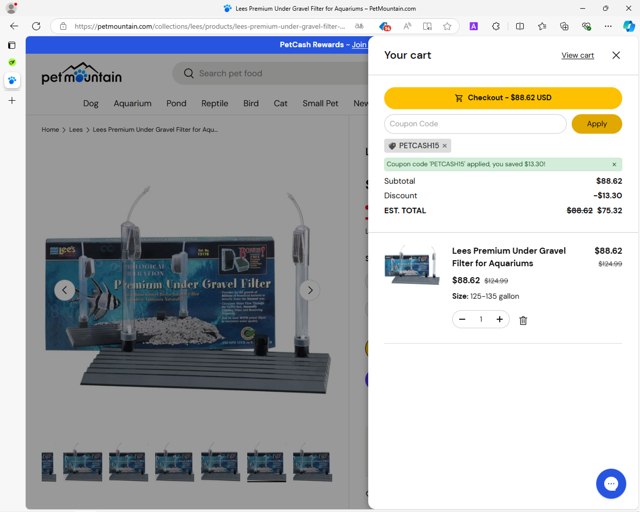Click the search magnifier icon

[x=188, y=73]
